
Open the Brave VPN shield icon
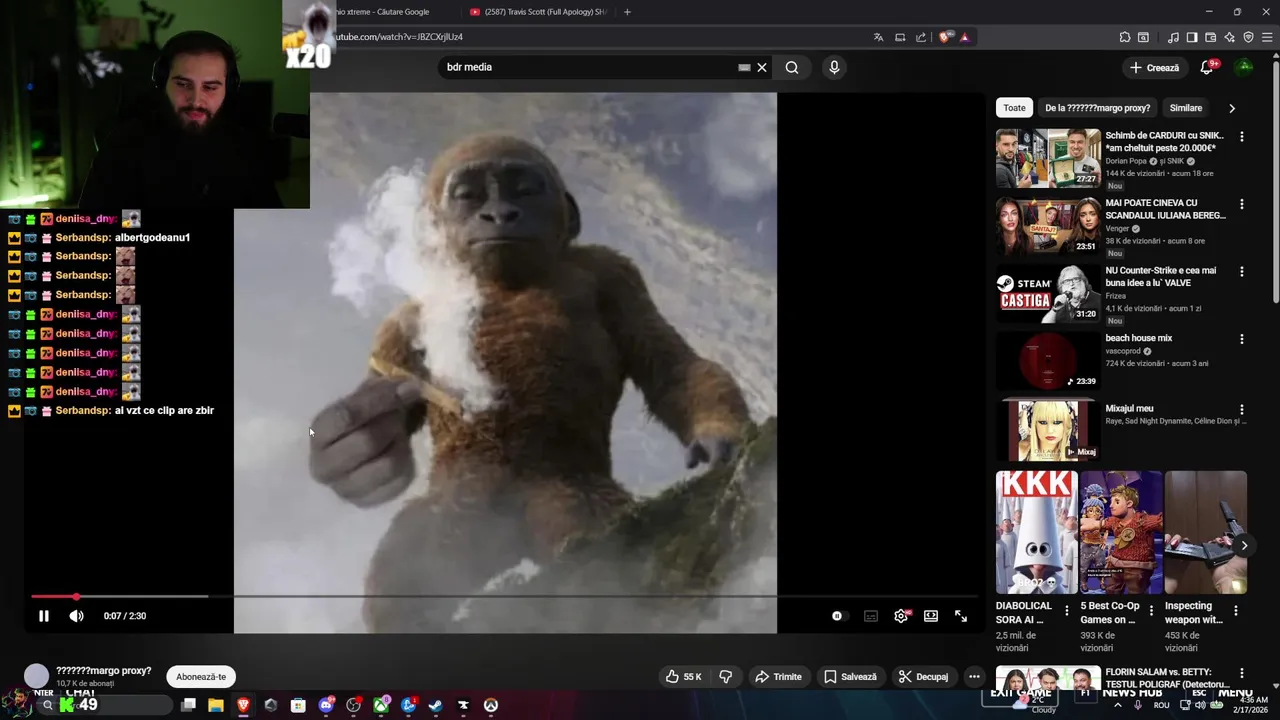(x=1249, y=37)
